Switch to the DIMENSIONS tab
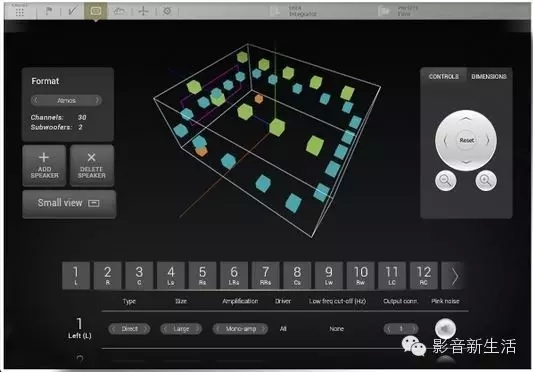The image size is (533, 372). pyautogui.click(x=489, y=77)
